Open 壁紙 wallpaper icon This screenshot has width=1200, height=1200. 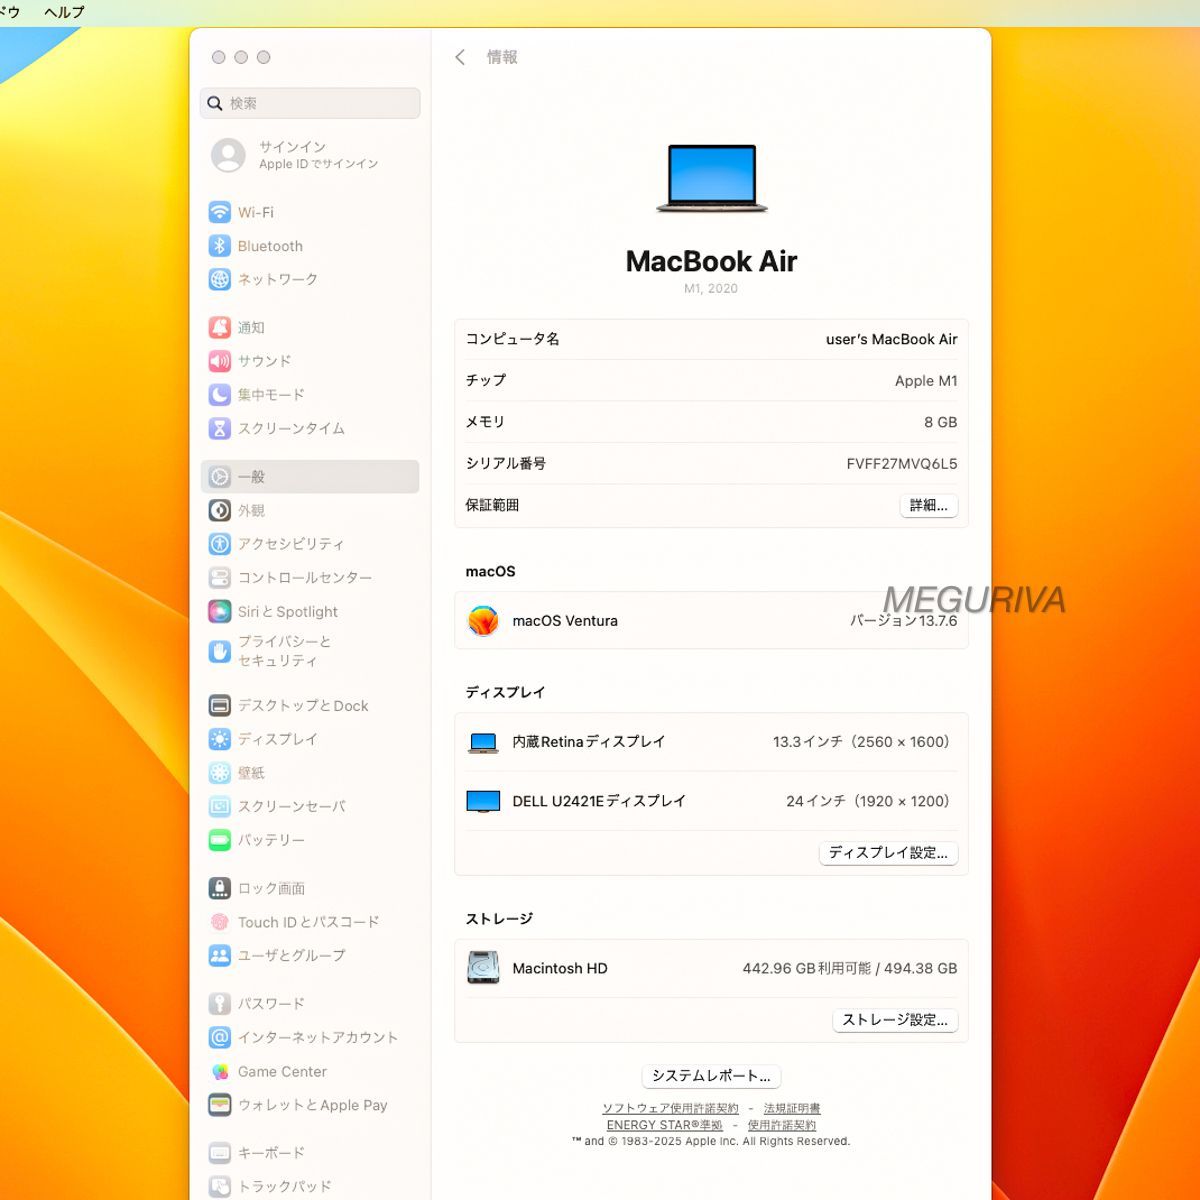(x=219, y=773)
